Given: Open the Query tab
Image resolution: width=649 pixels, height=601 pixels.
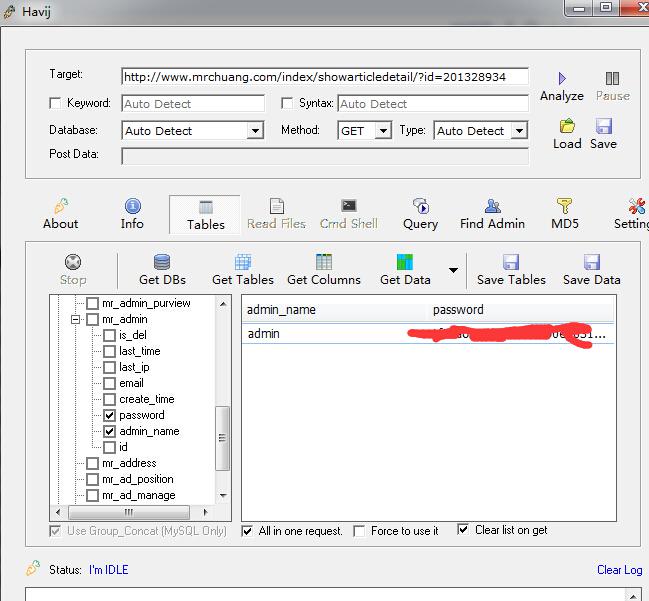Looking at the screenshot, I should tap(421, 214).
